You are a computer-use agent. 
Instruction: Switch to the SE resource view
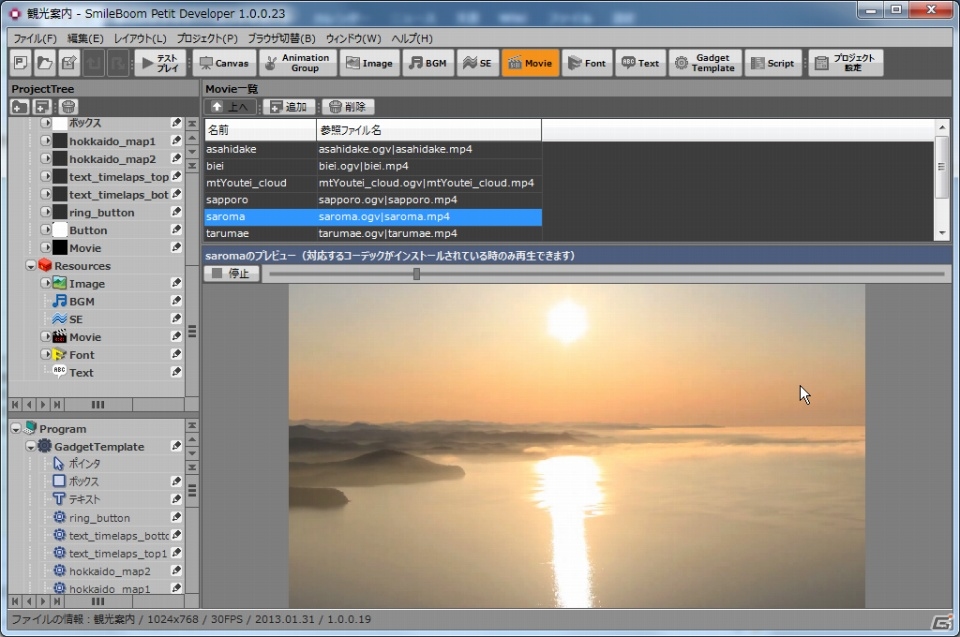tap(477, 62)
